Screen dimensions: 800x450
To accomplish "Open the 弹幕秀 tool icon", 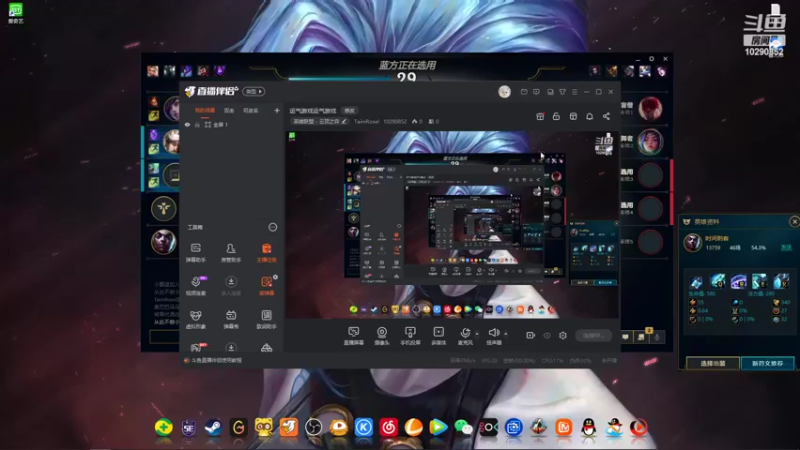I will (231, 319).
